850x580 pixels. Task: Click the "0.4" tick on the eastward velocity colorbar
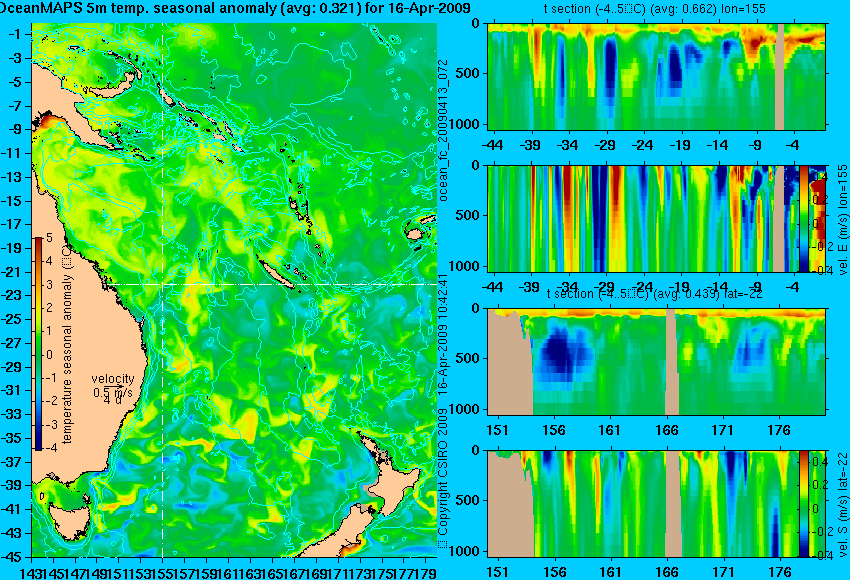point(820,177)
